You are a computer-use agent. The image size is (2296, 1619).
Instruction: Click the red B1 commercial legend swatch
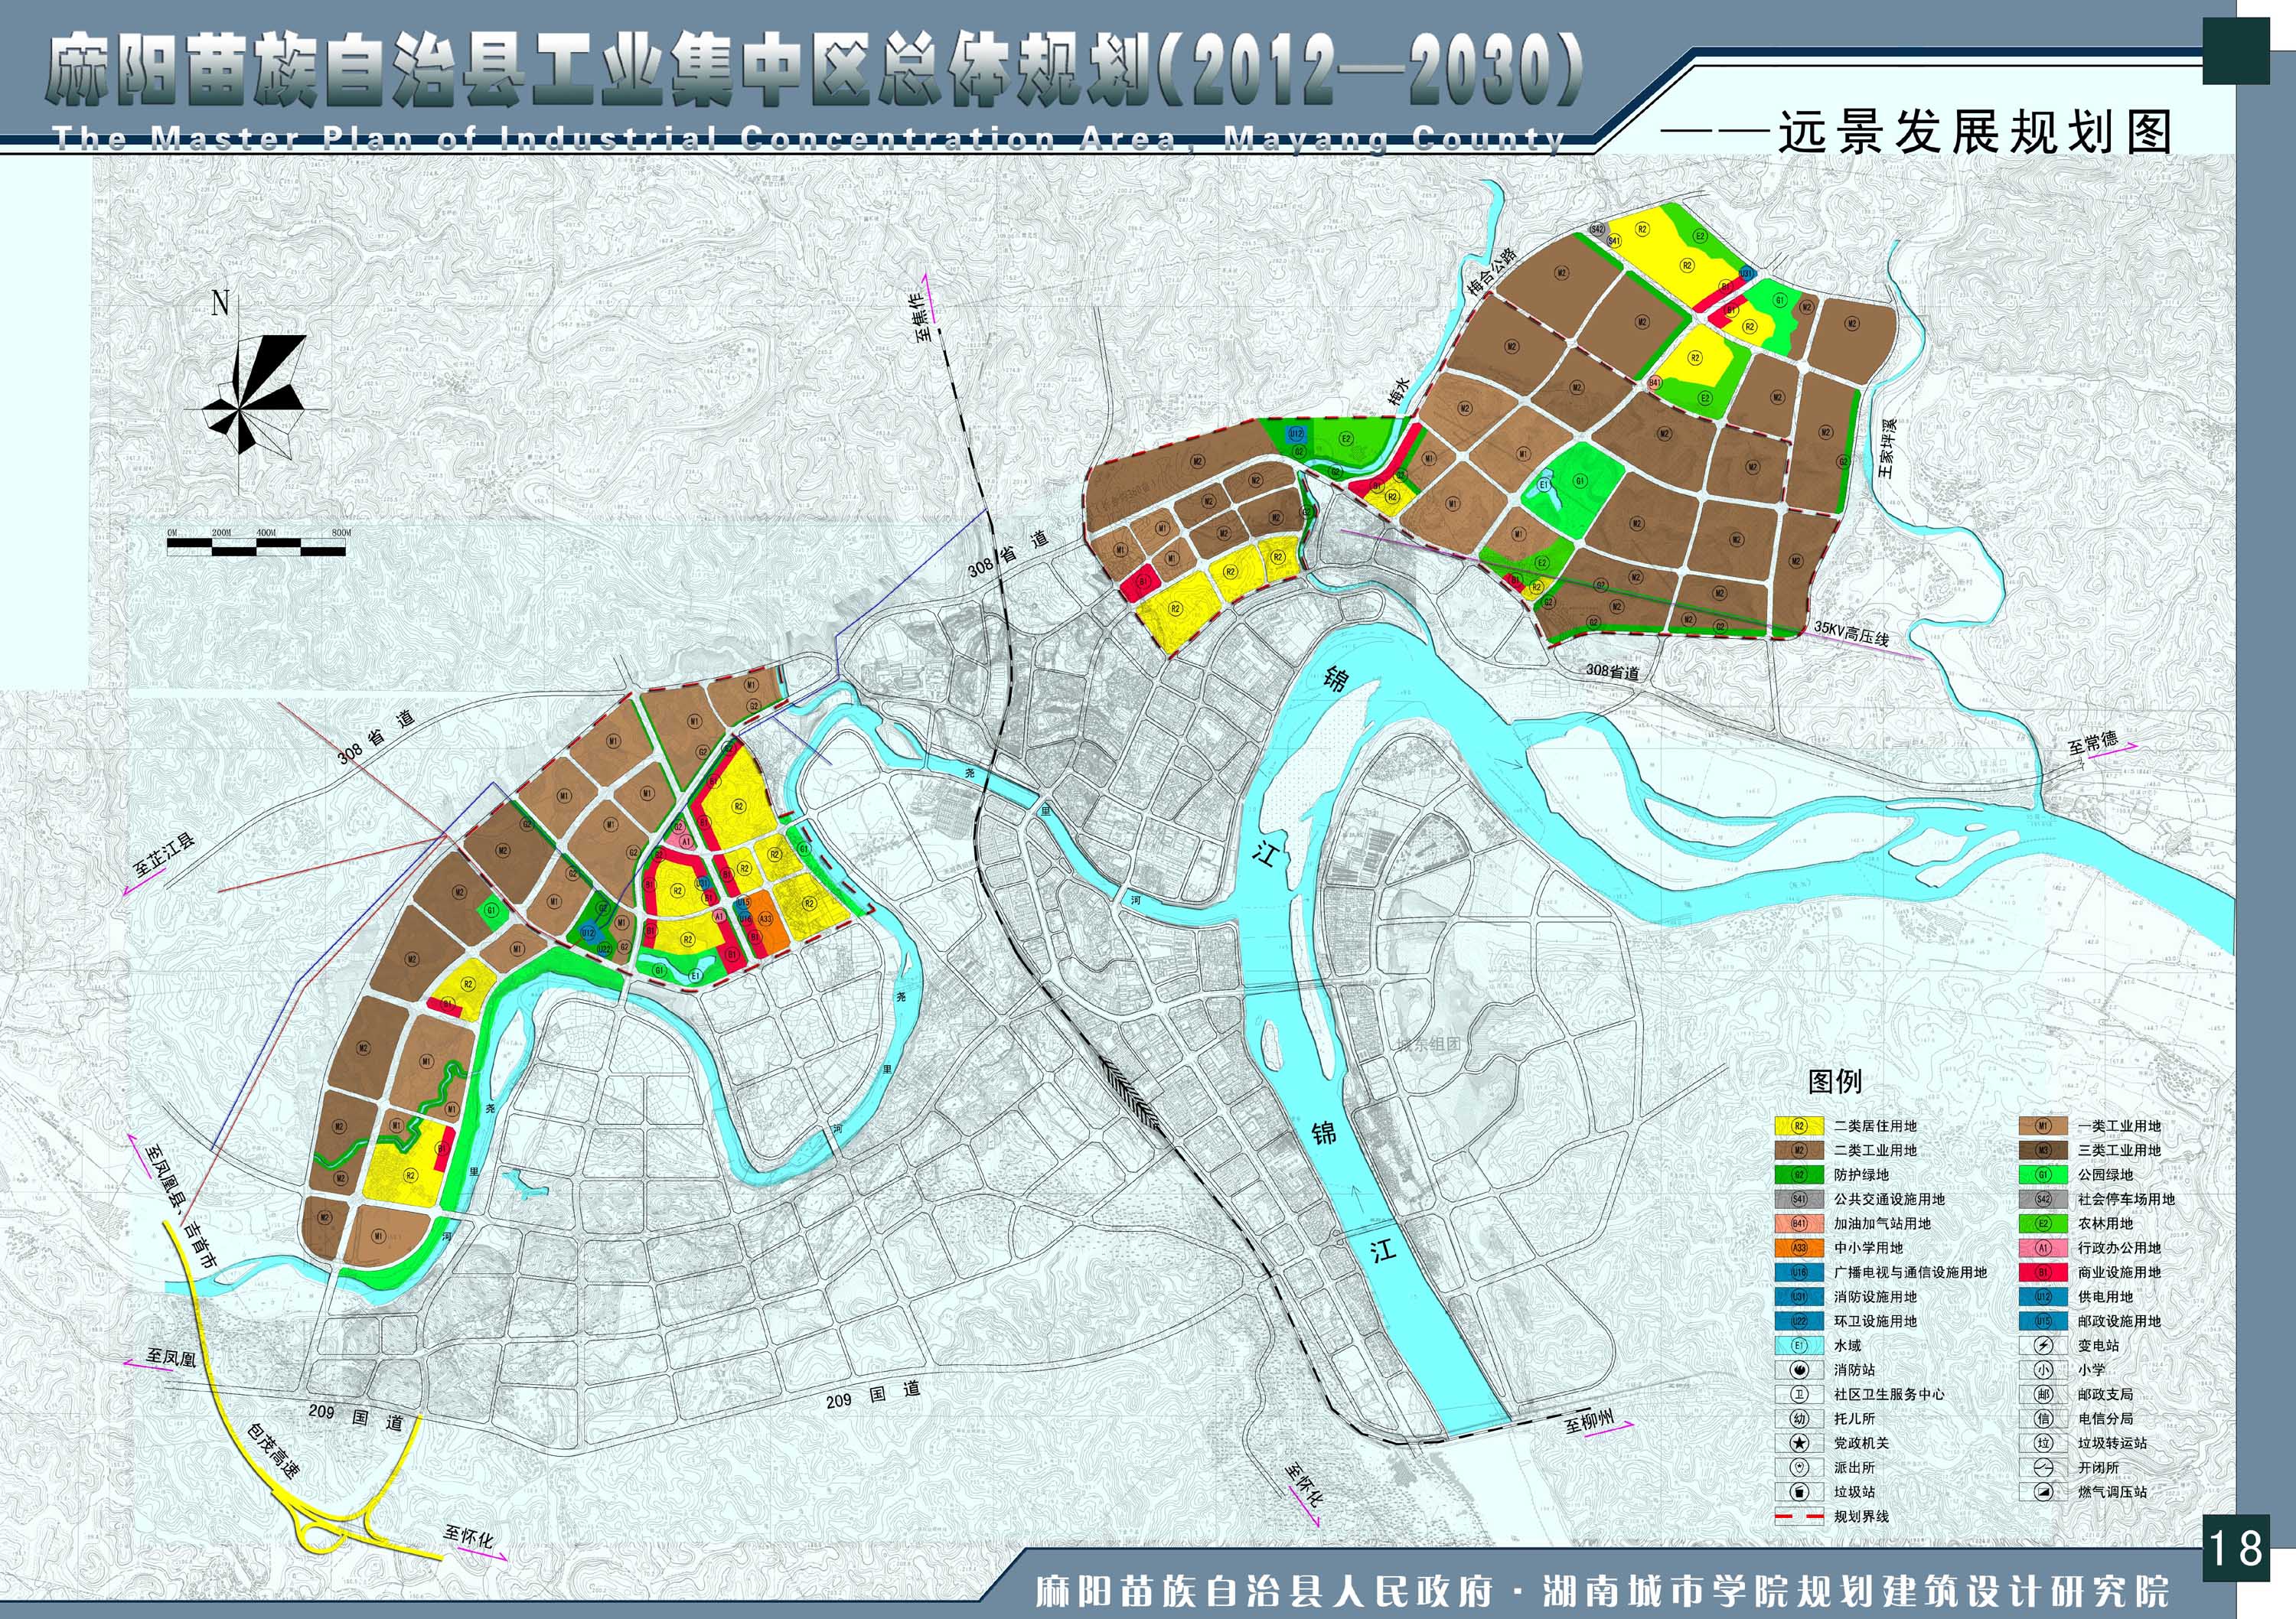click(x=2043, y=1273)
